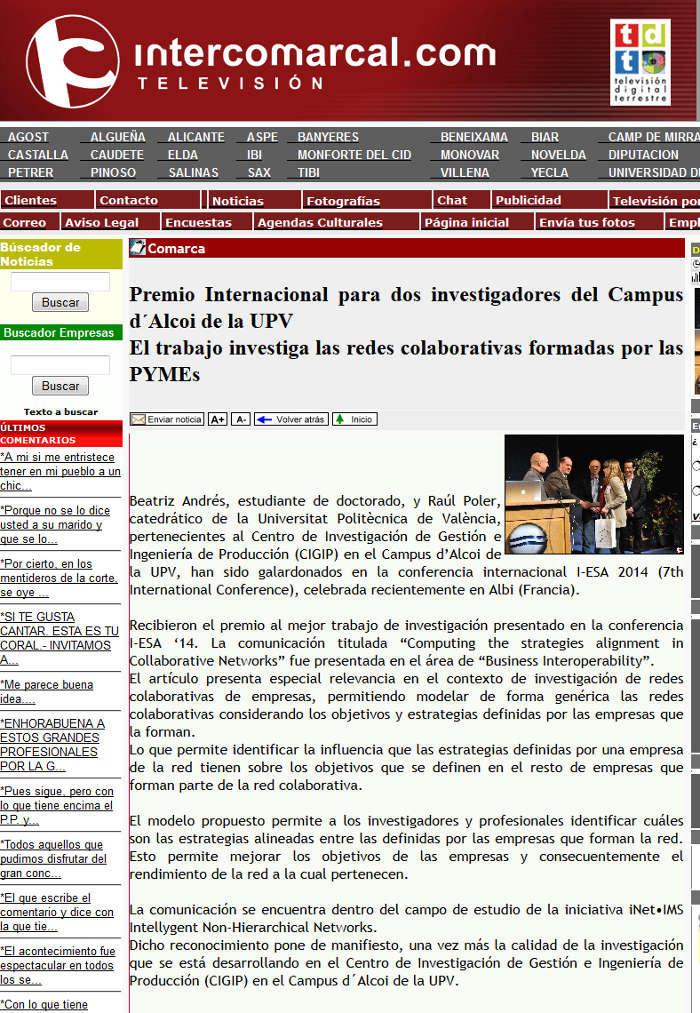Click the Alicante town link
Image resolution: width=700 pixels, height=1013 pixels.
(196, 137)
